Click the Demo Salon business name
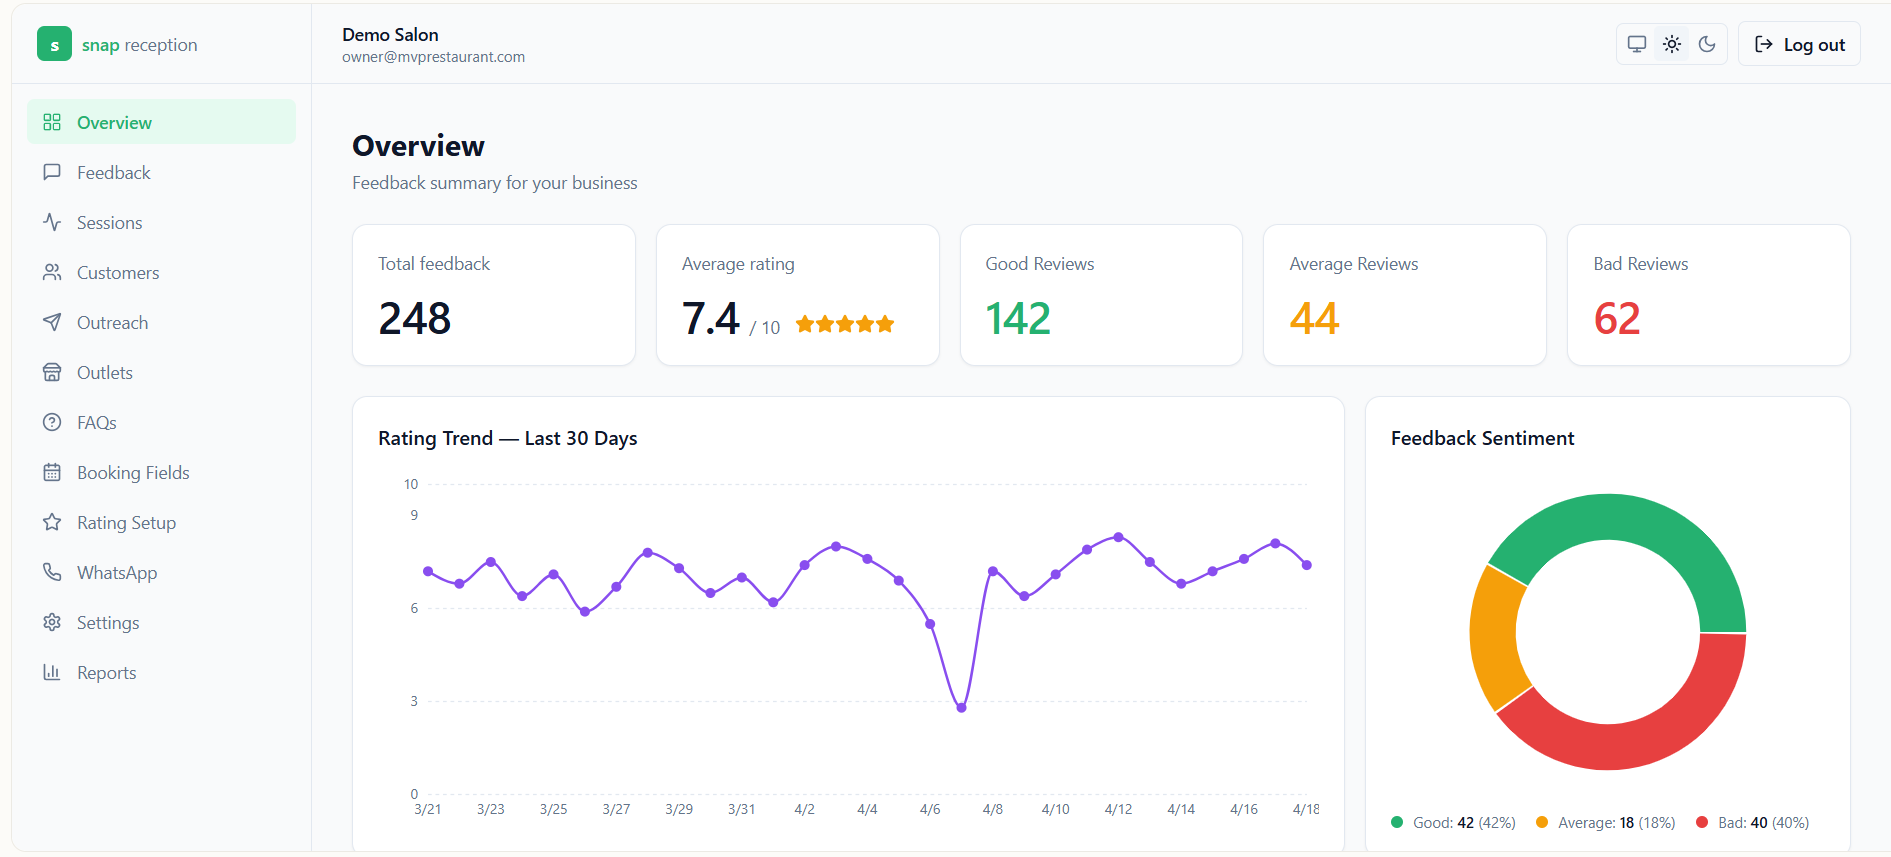 (390, 34)
